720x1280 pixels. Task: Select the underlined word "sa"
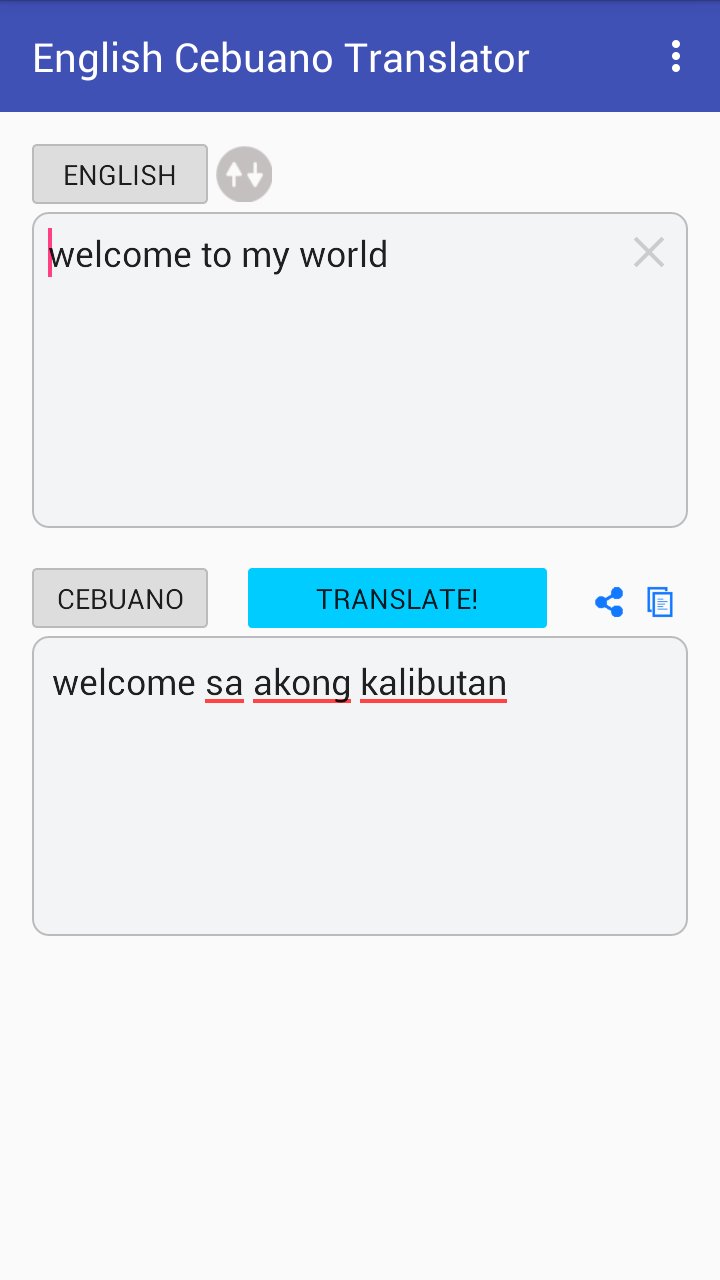(224, 684)
